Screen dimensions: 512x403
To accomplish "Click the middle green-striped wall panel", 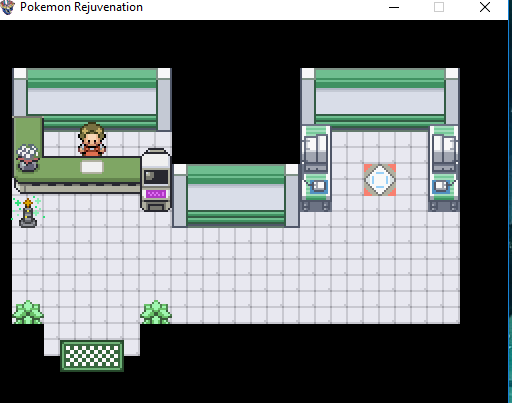I will tap(236, 196).
